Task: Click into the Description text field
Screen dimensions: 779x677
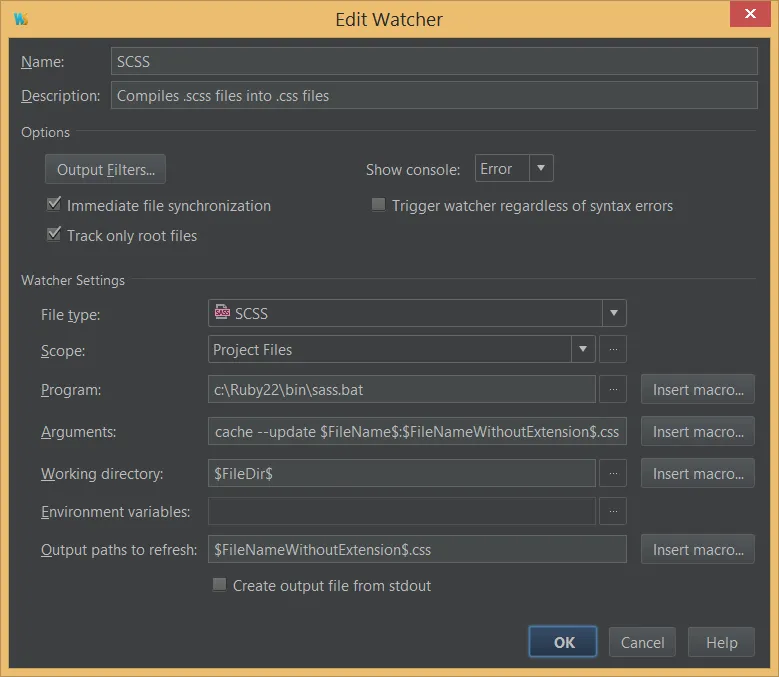Action: pos(434,95)
